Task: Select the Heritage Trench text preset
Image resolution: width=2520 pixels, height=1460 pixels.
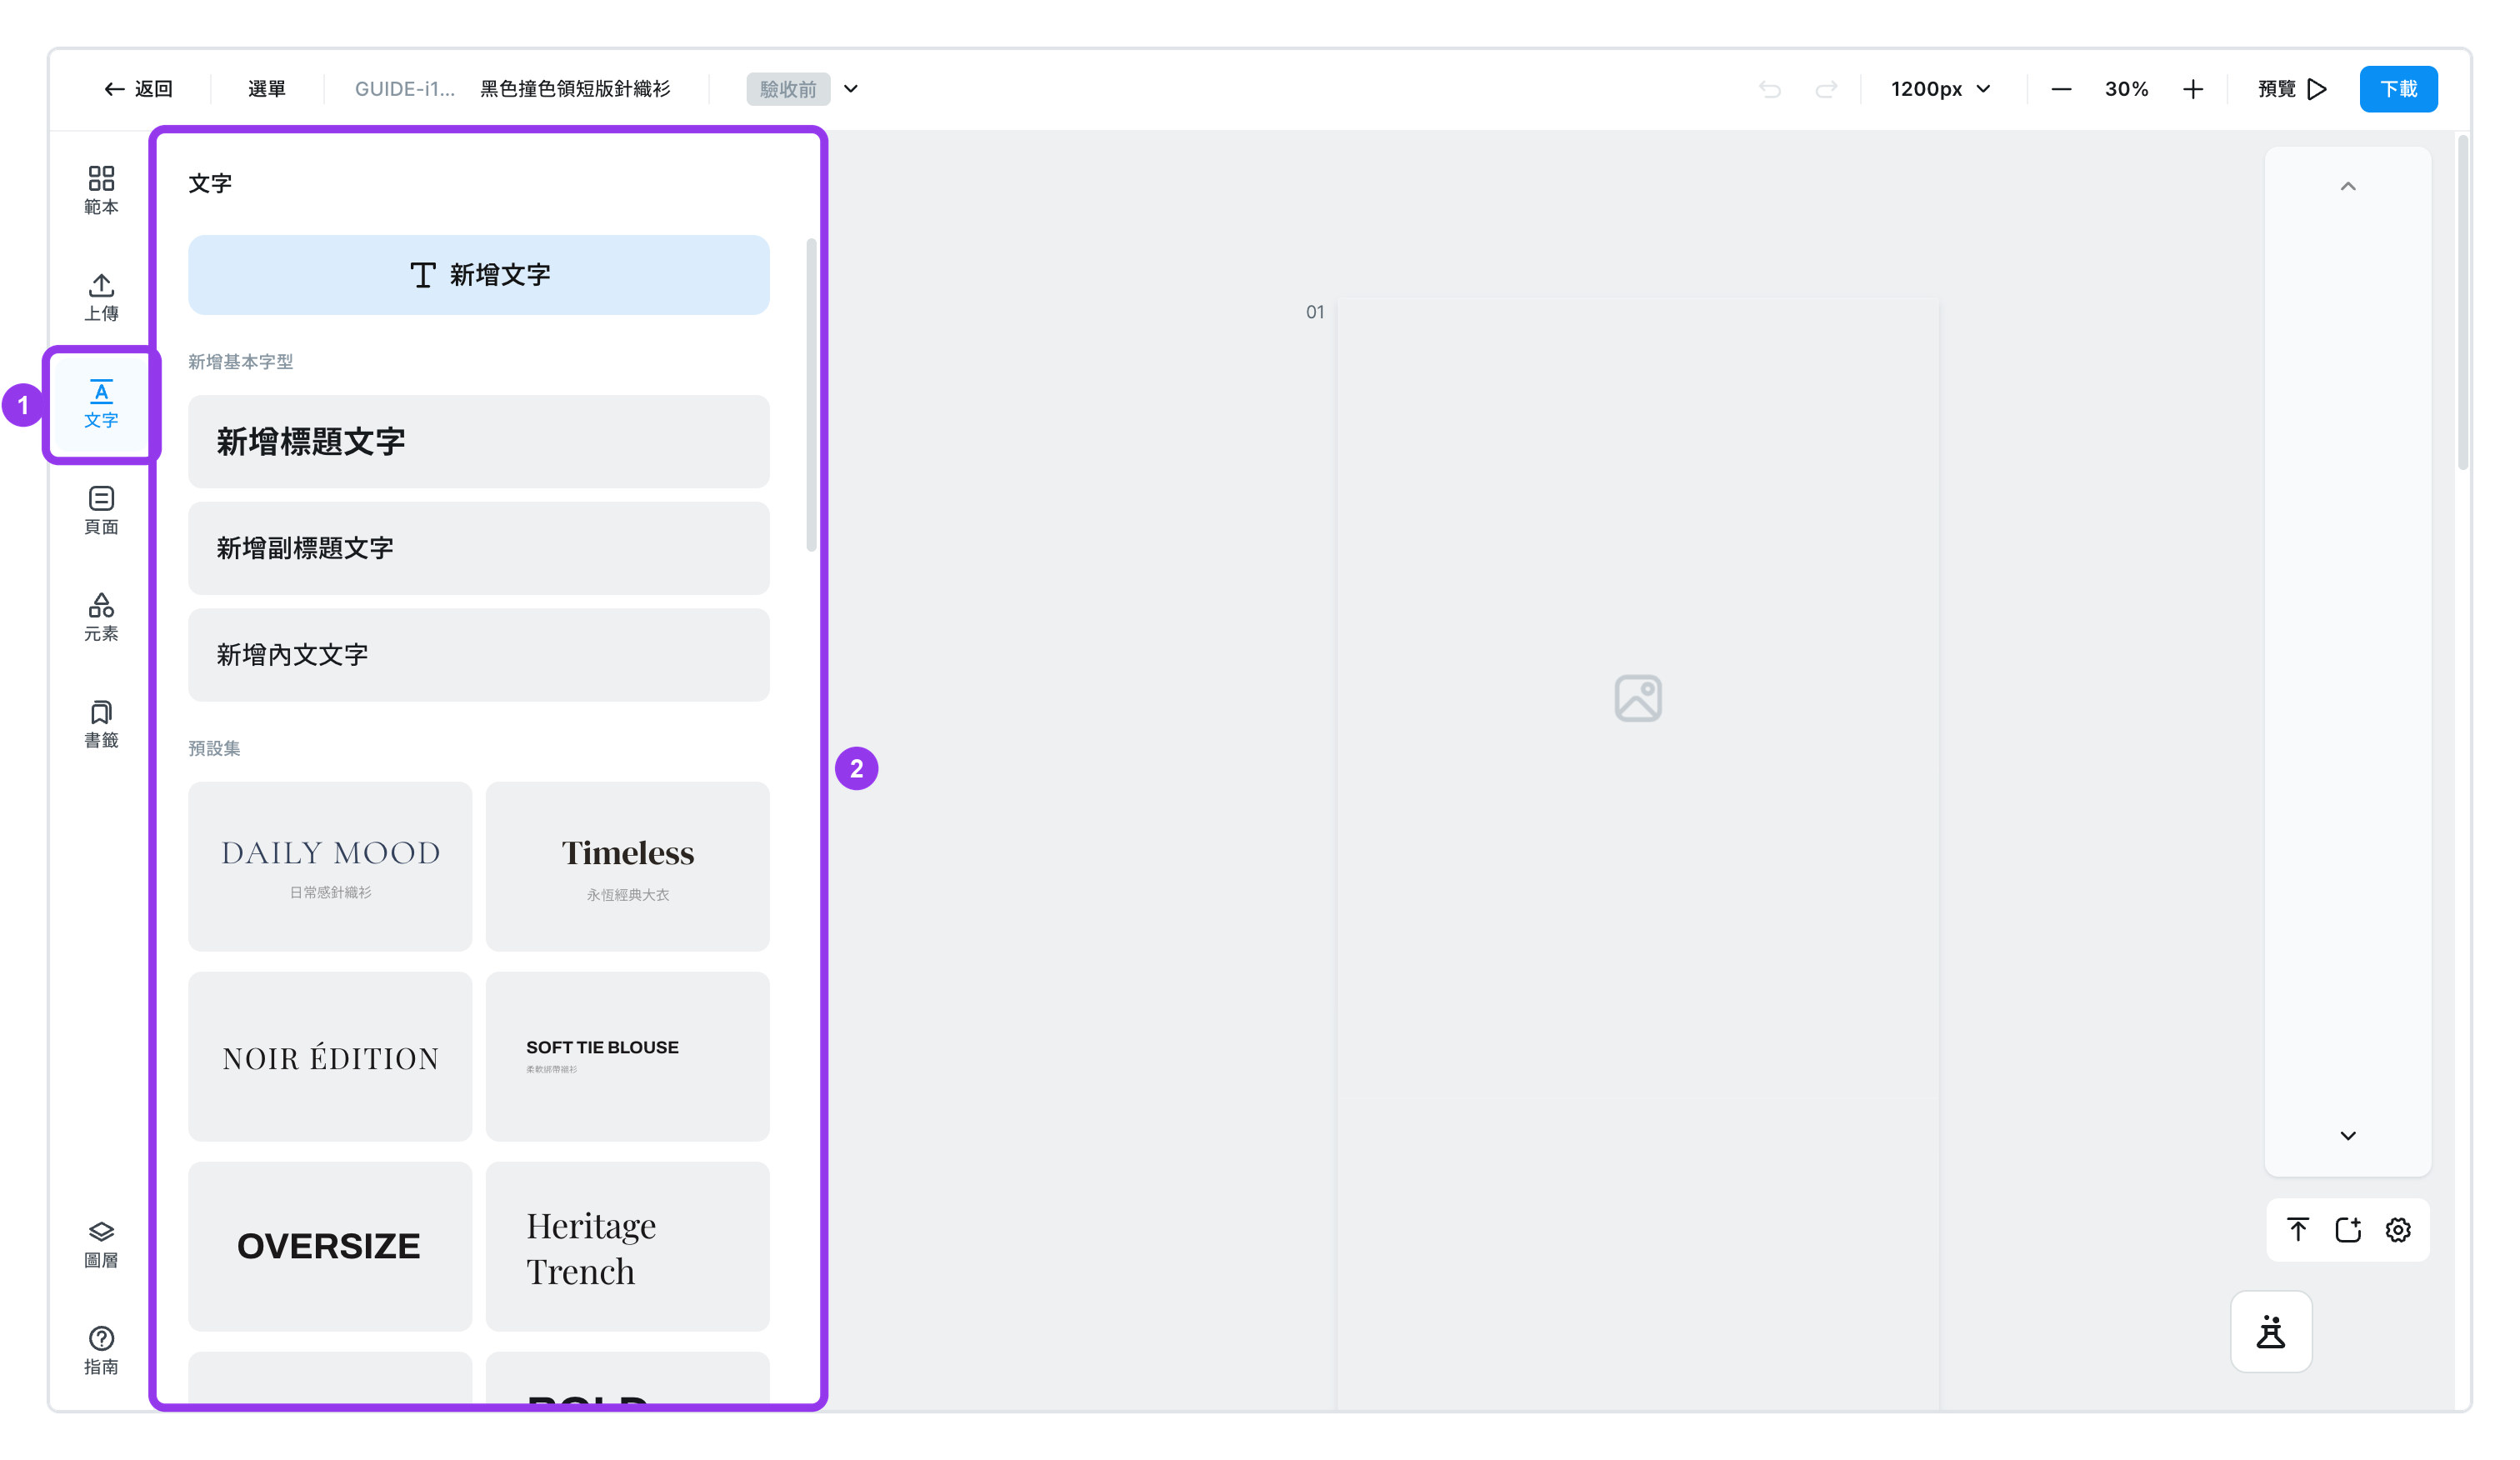Action: coord(628,1246)
